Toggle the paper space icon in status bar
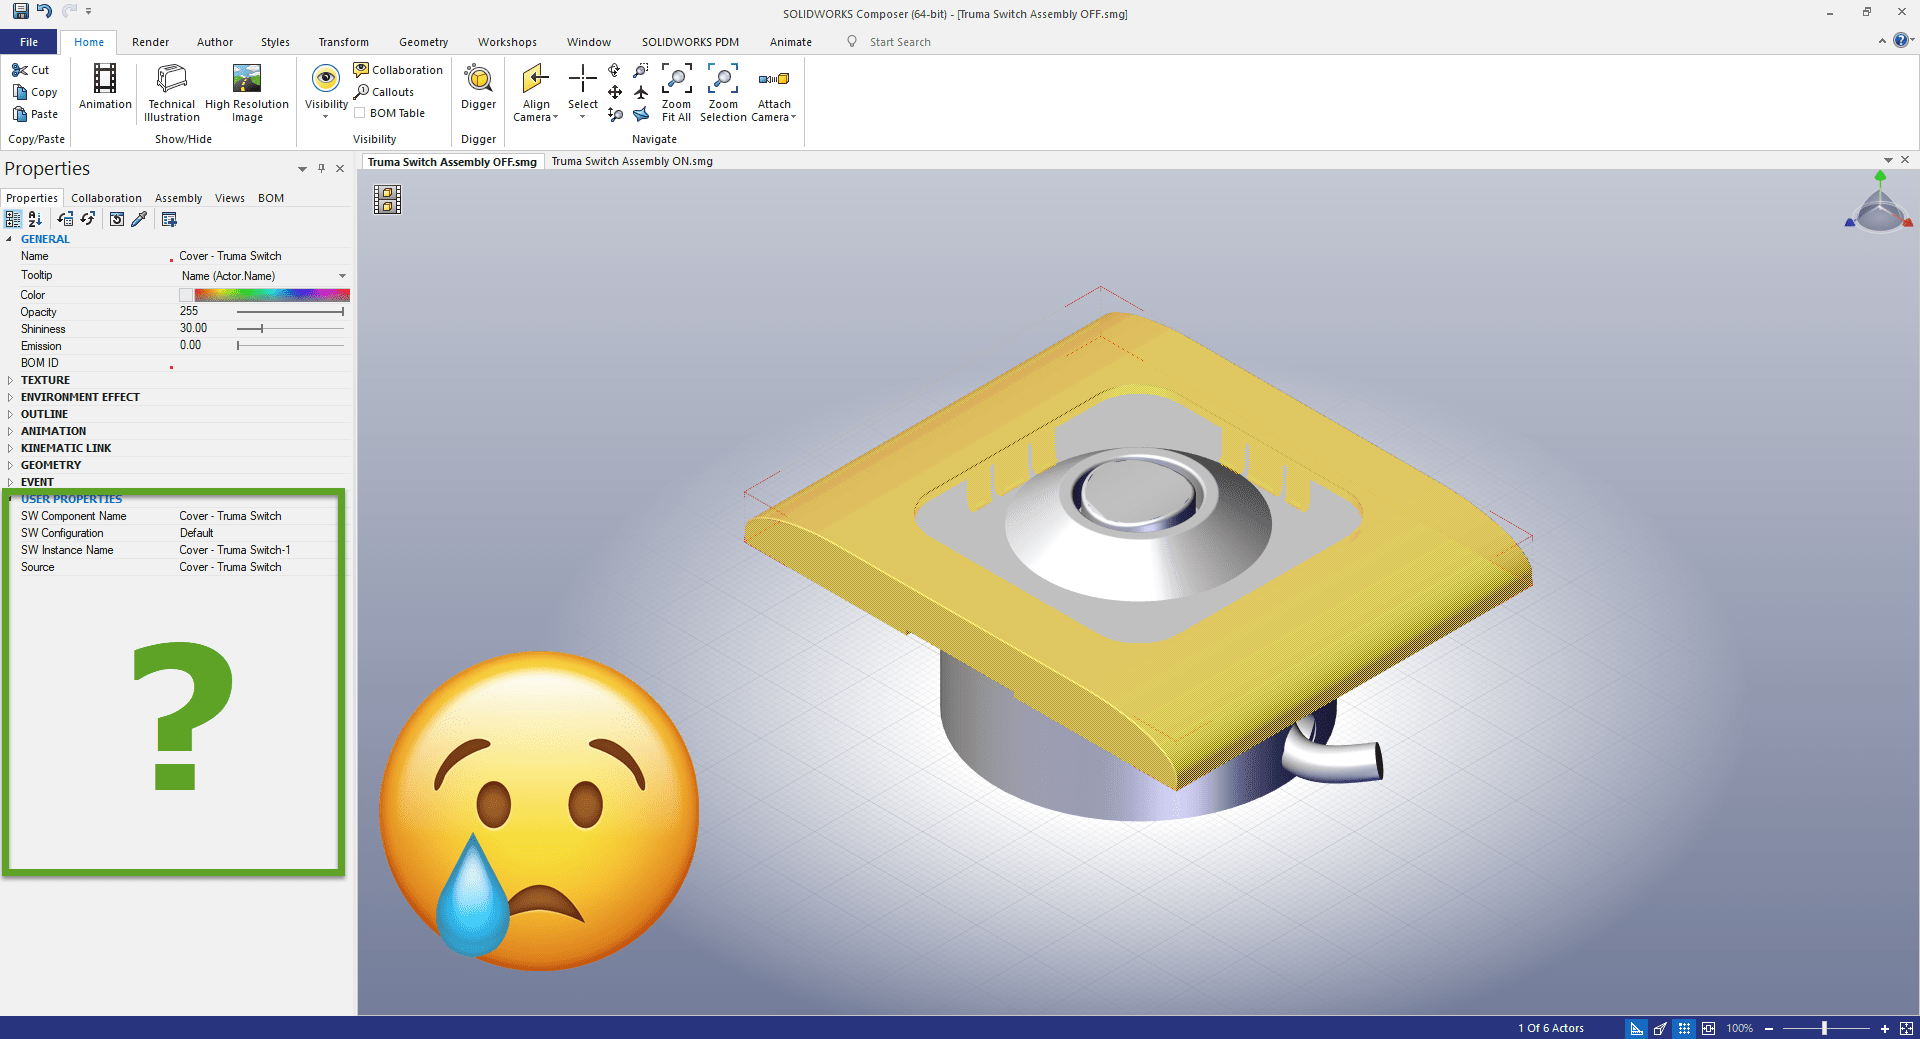1920x1039 pixels. [1708, 1028]
